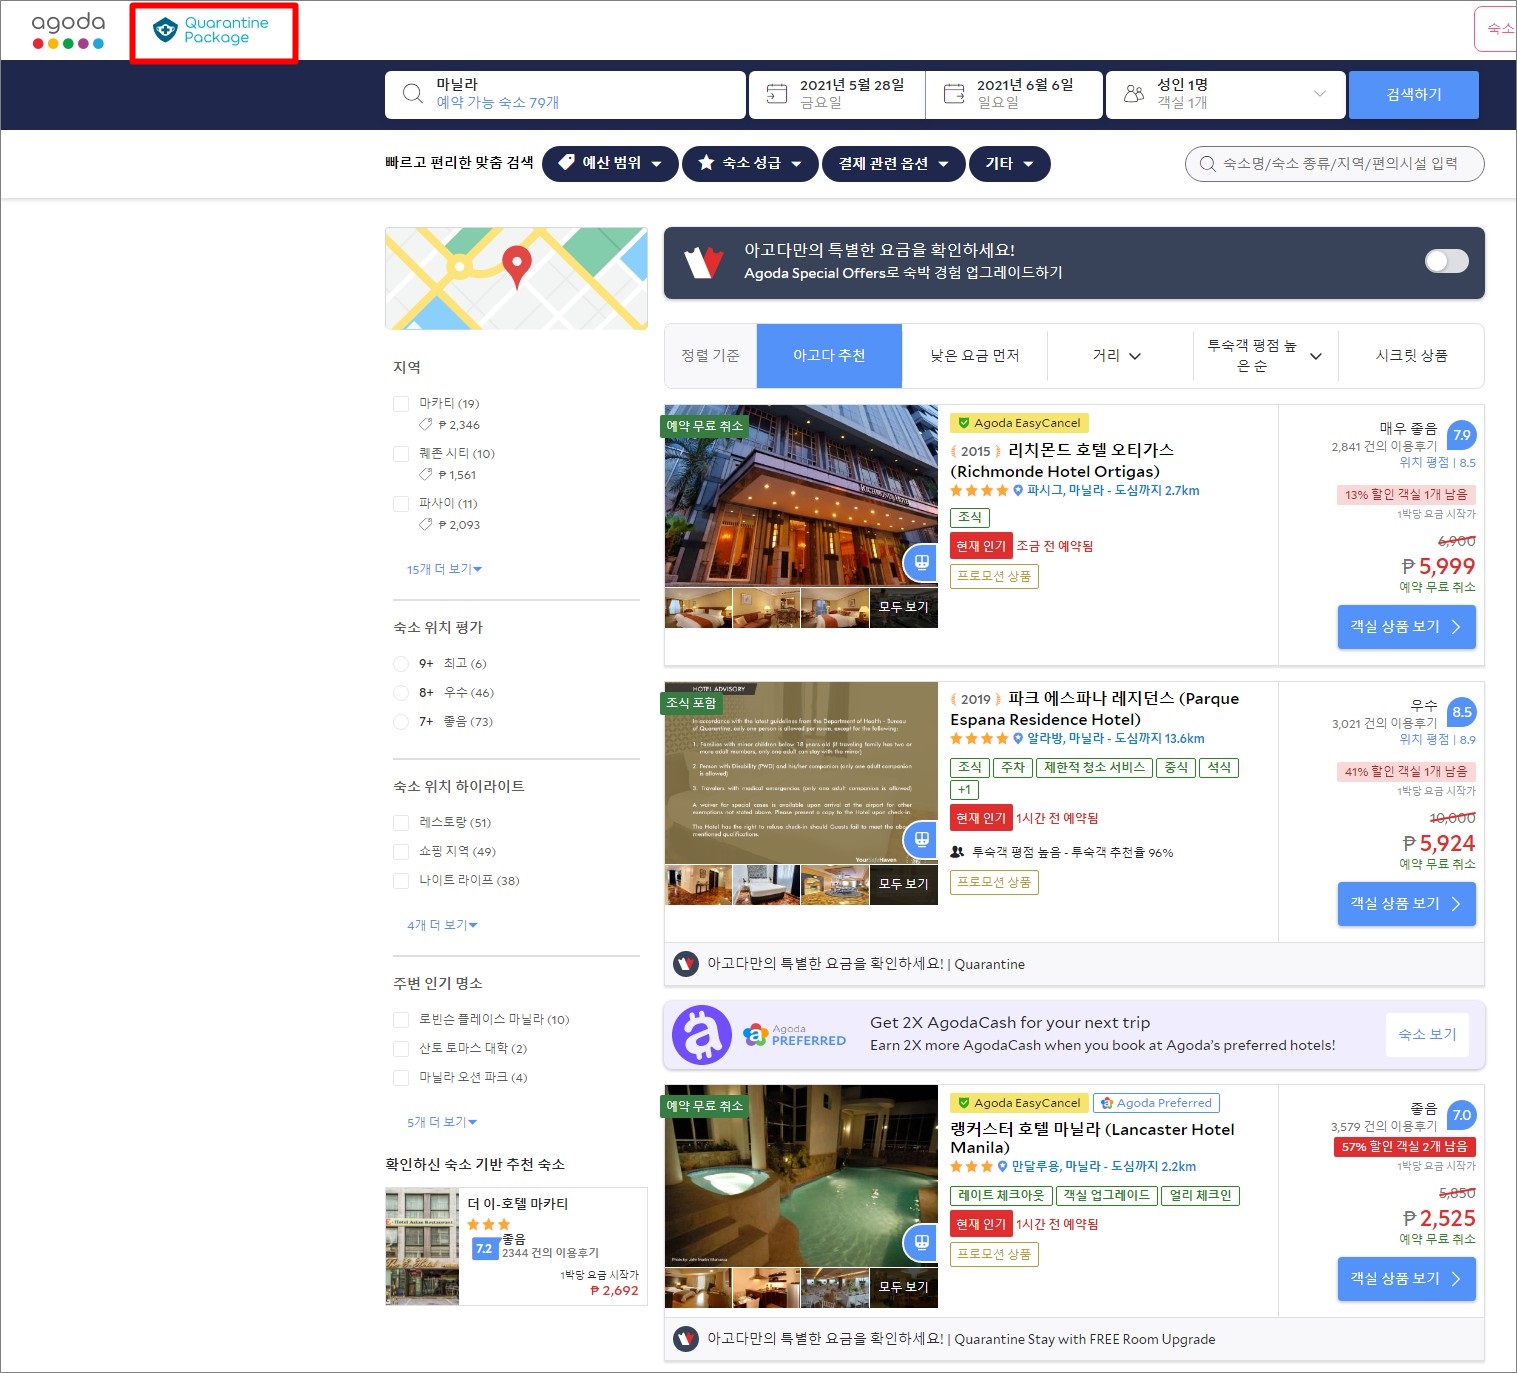Click the 7.0 rating badge

click(1462, 1115)
